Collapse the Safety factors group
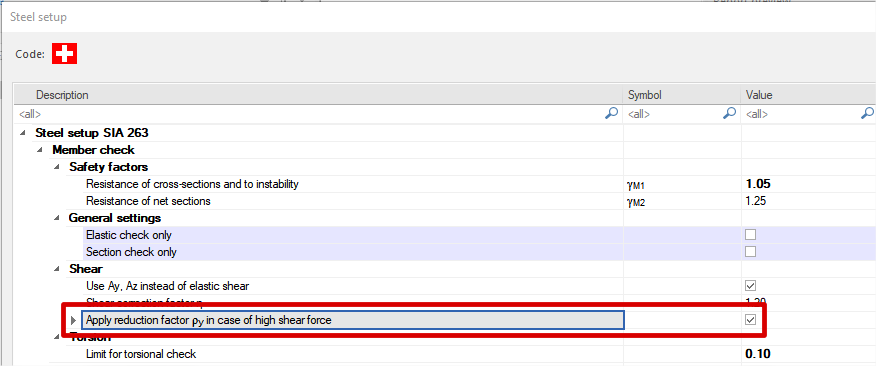This screenshot has height=366, width=876. pyautogui.click(x=56, y=167)
